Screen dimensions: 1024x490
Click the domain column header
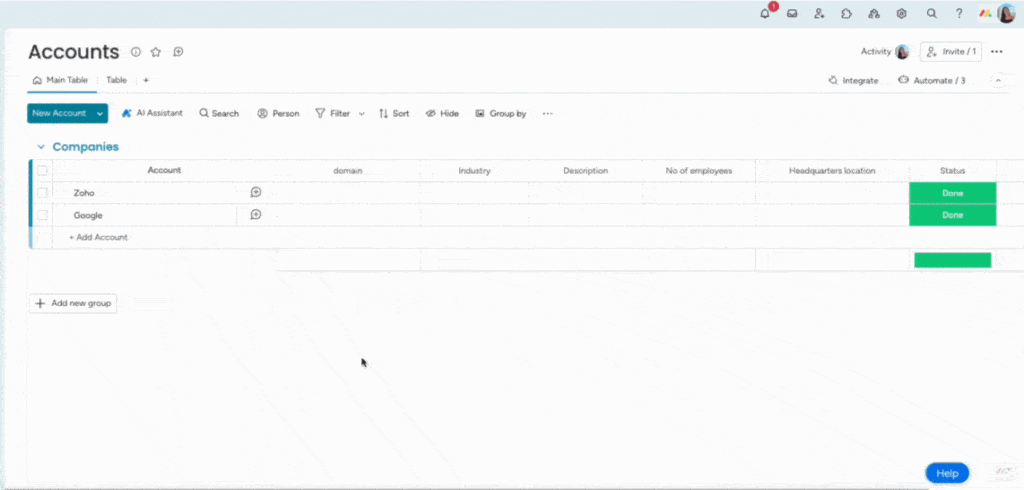[347, 171]
